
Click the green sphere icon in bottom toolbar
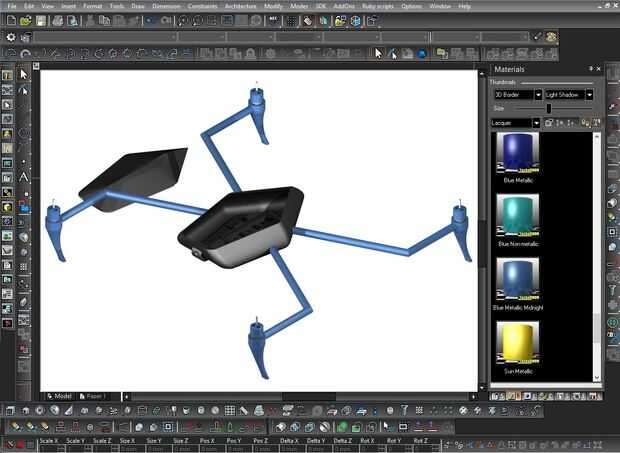[x=342, y=427]
